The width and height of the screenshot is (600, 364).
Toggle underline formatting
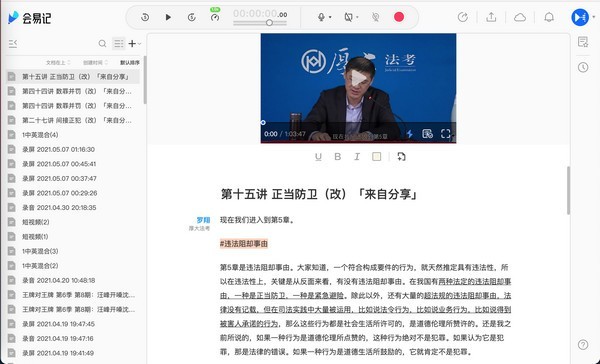[318, 157]
